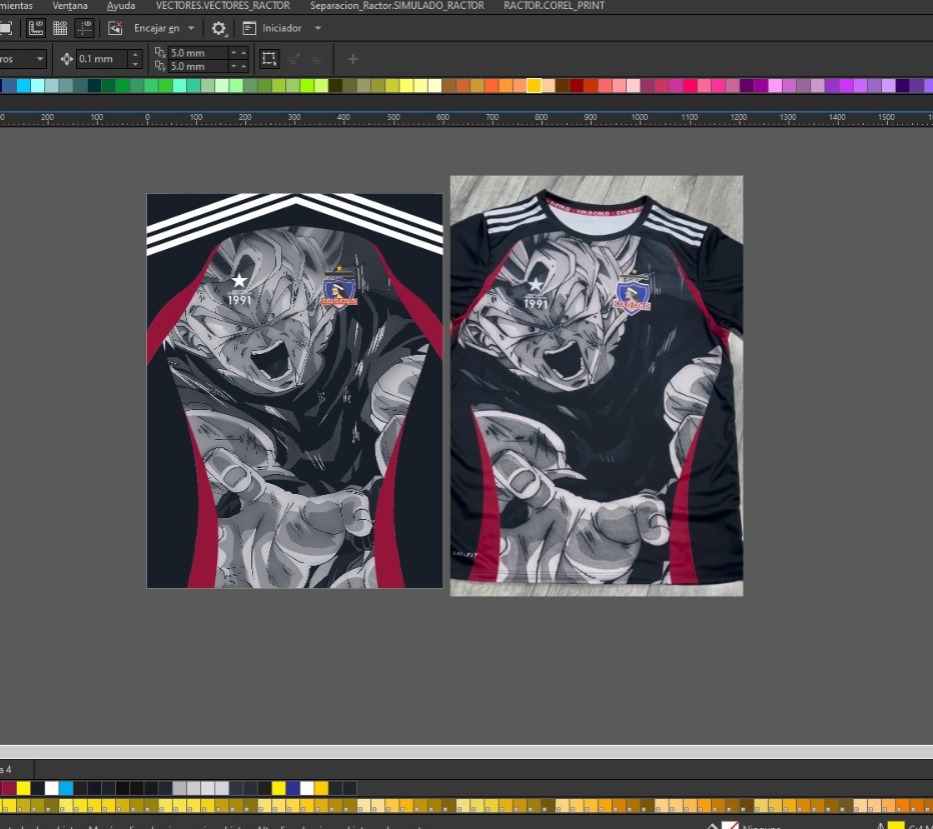This screenshot has width=933, height=829.
Task: Click the yellow outline color indicator
Action: (896, 825)
